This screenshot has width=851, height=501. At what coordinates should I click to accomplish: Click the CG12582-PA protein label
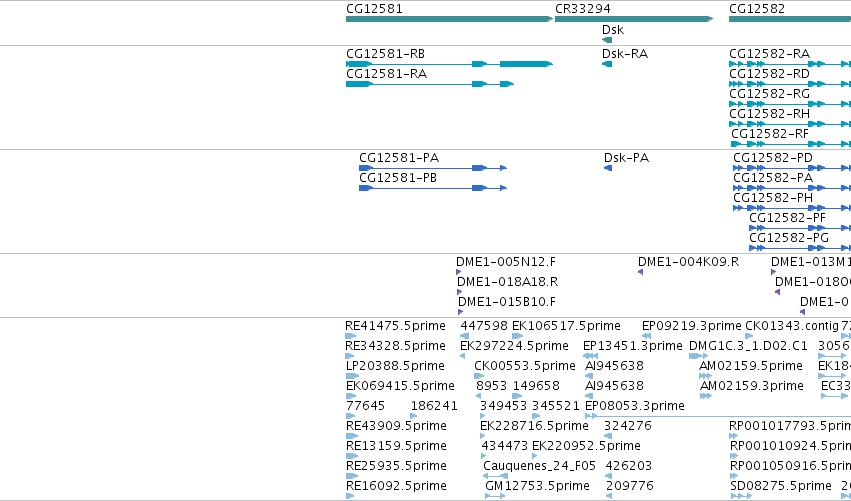click(x=773, y=178)
